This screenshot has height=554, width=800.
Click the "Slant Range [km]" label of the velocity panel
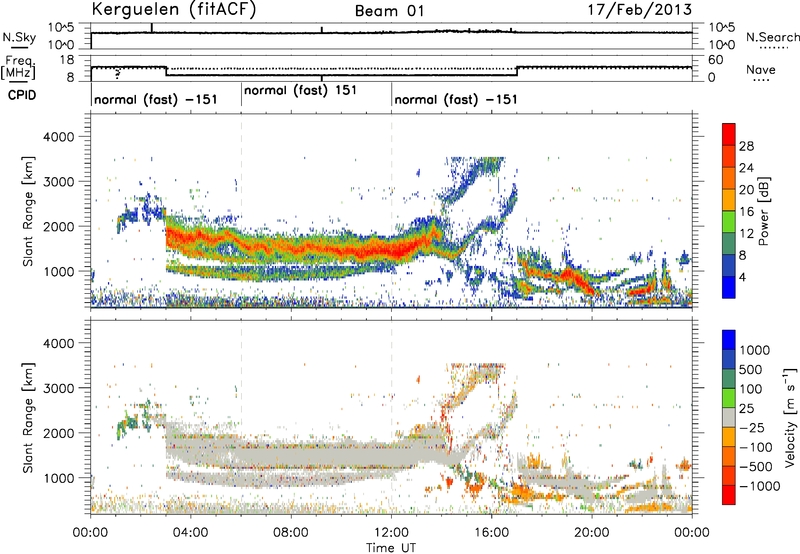pyautogui.click(x=28, y=417)
